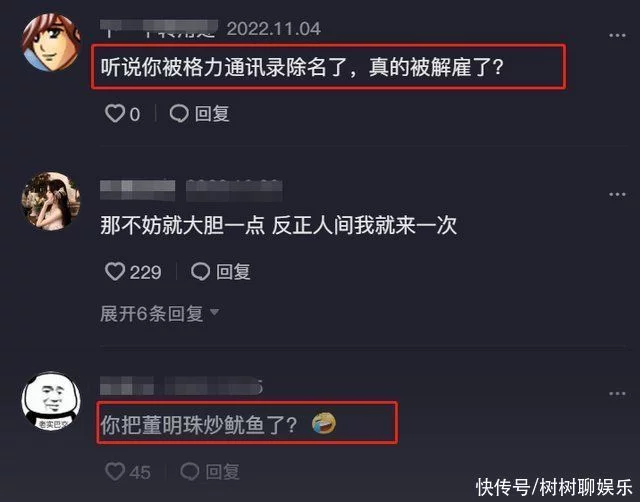Like the comment about 格力通讯录除名
The height and width of the screenshot is (502, 640).
pos(115,113)
